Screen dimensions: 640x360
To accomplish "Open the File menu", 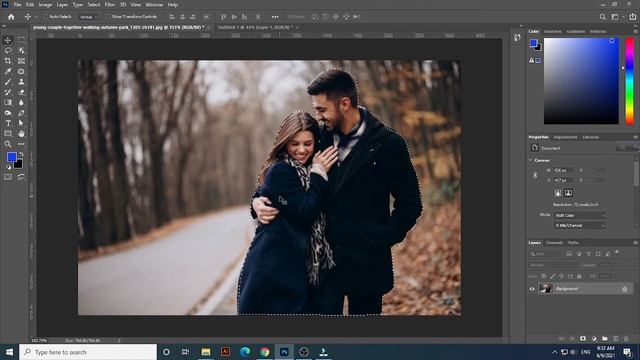I will (17, 5).
